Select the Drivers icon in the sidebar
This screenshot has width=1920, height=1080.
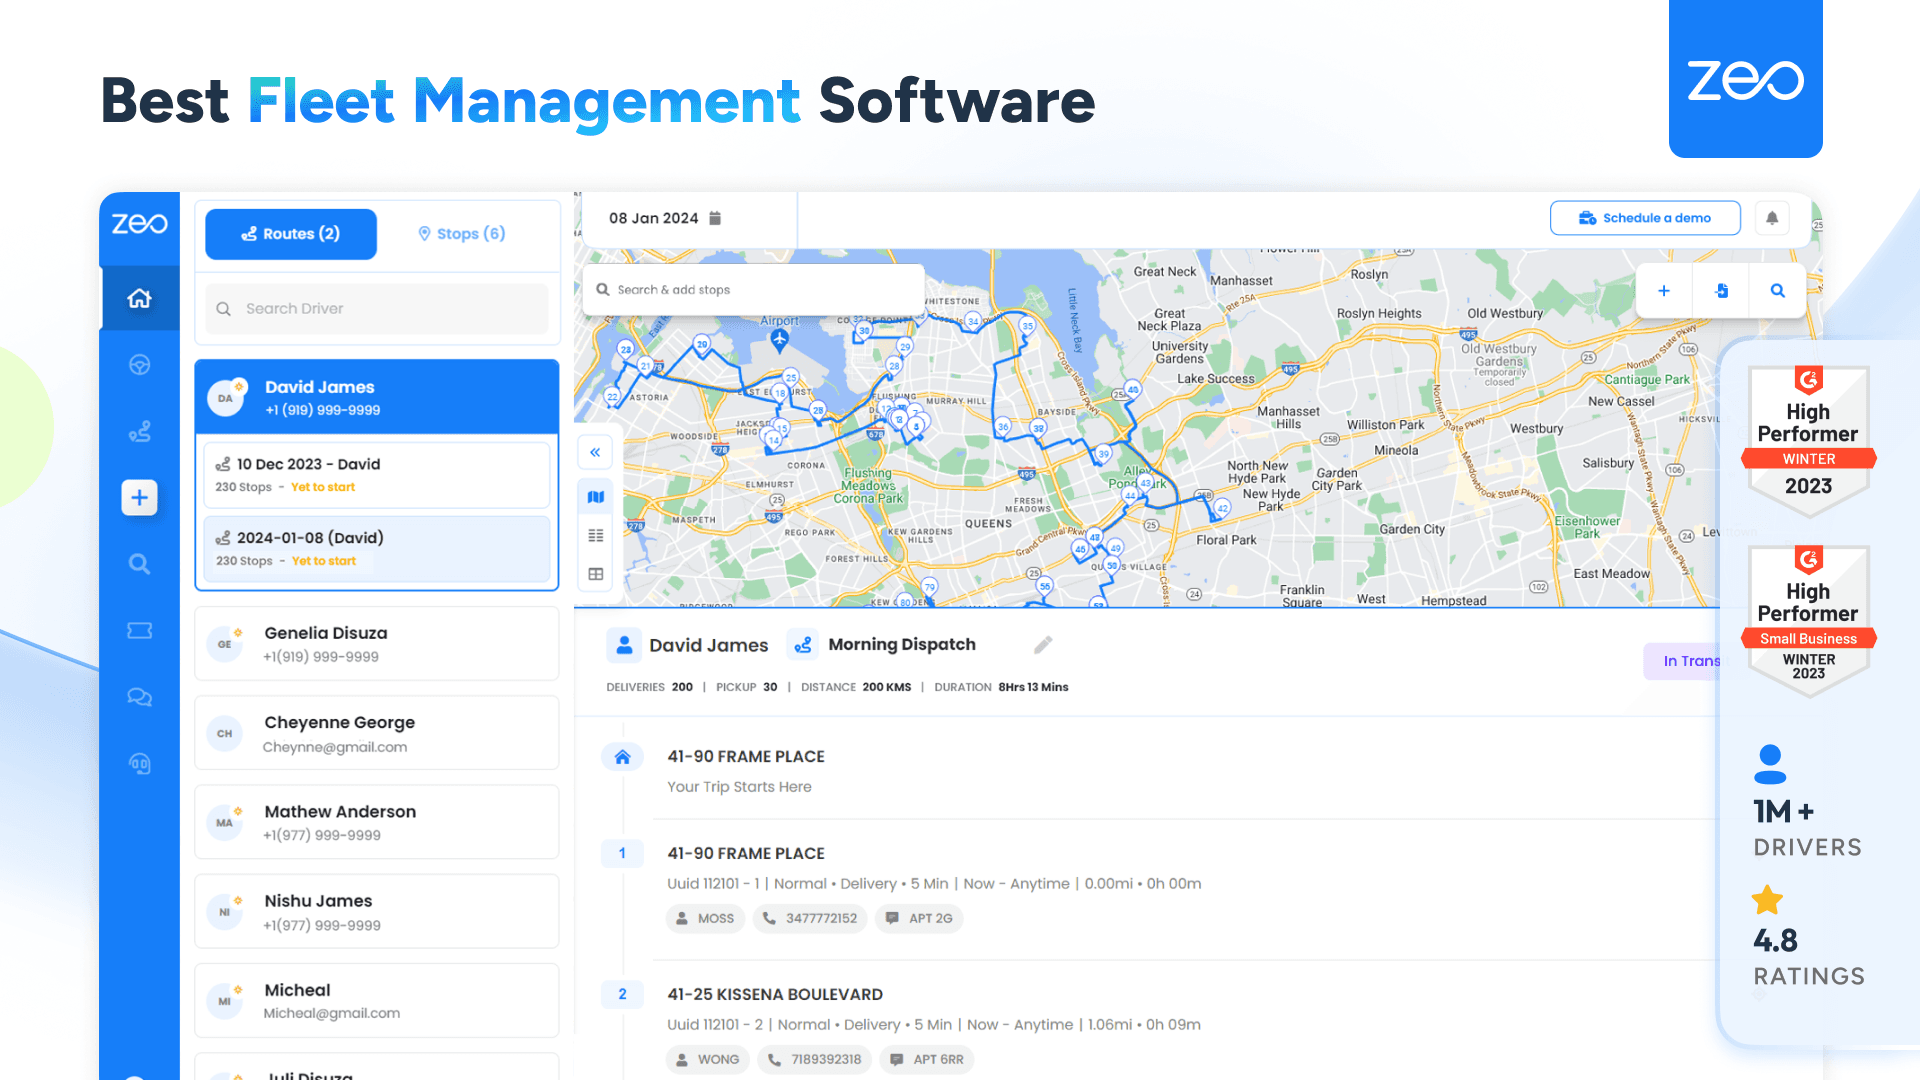click(139, 364)
